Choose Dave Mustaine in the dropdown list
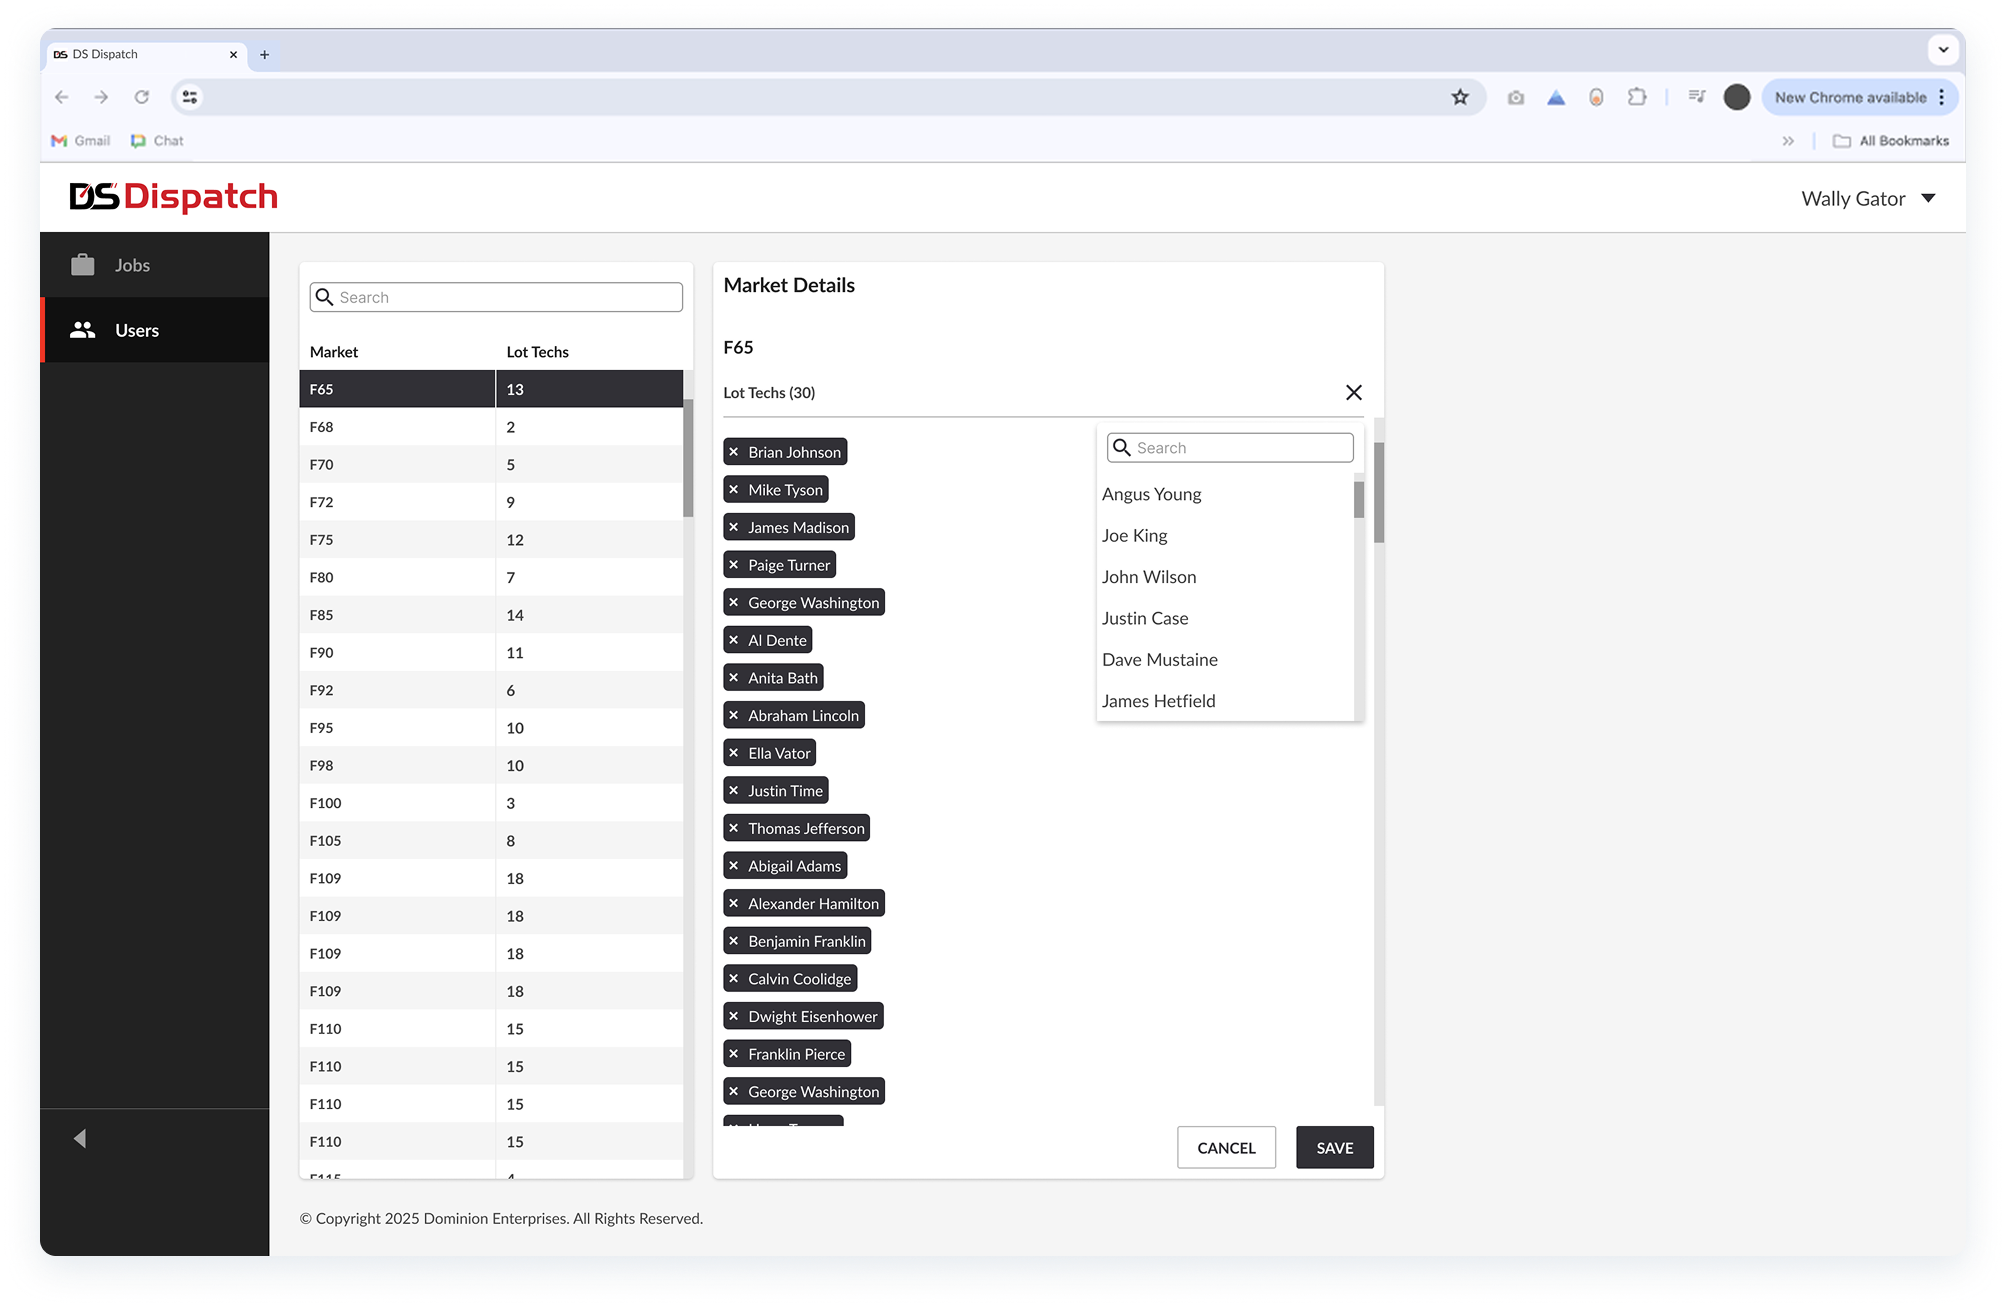This screenshot has width=2006, height=1308. coord(1159,660)
